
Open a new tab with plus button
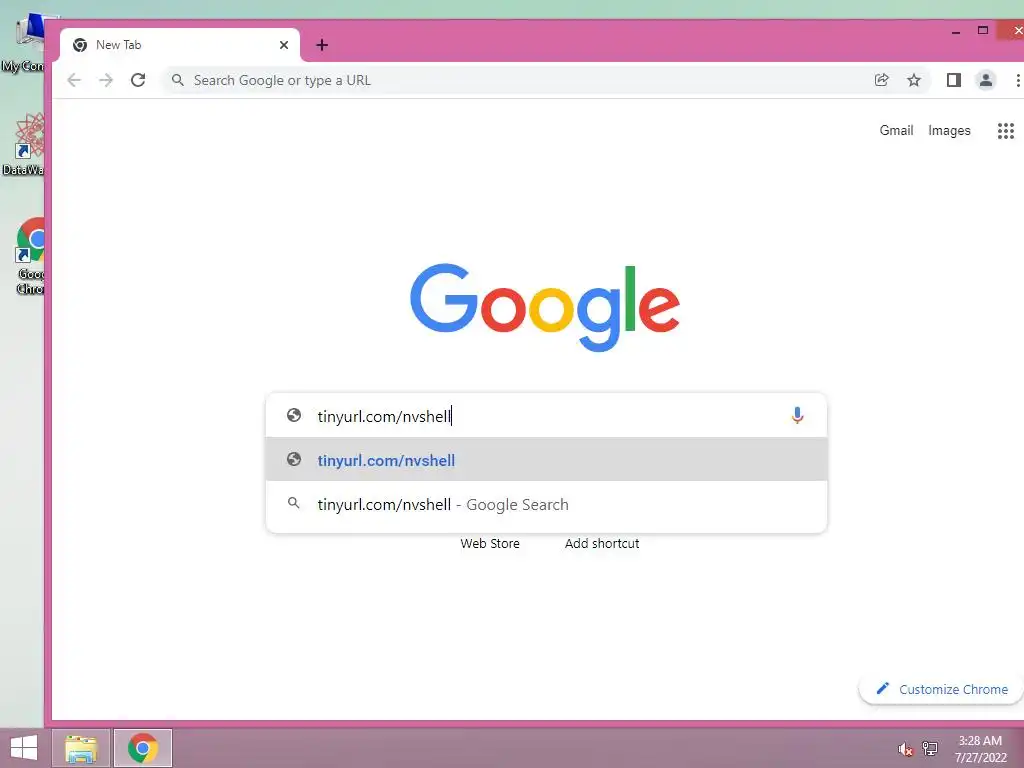(322, 45)
